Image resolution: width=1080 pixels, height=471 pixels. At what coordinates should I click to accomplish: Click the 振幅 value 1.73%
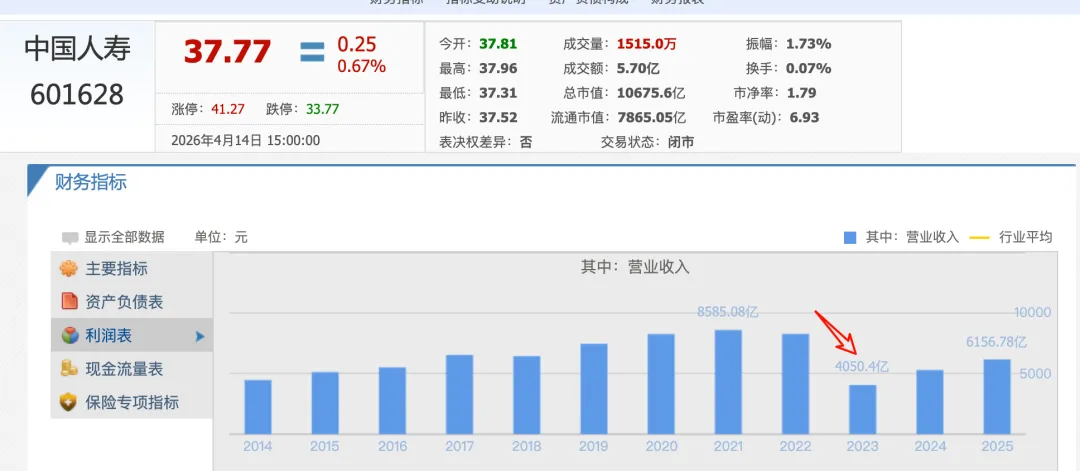[809, 44]
